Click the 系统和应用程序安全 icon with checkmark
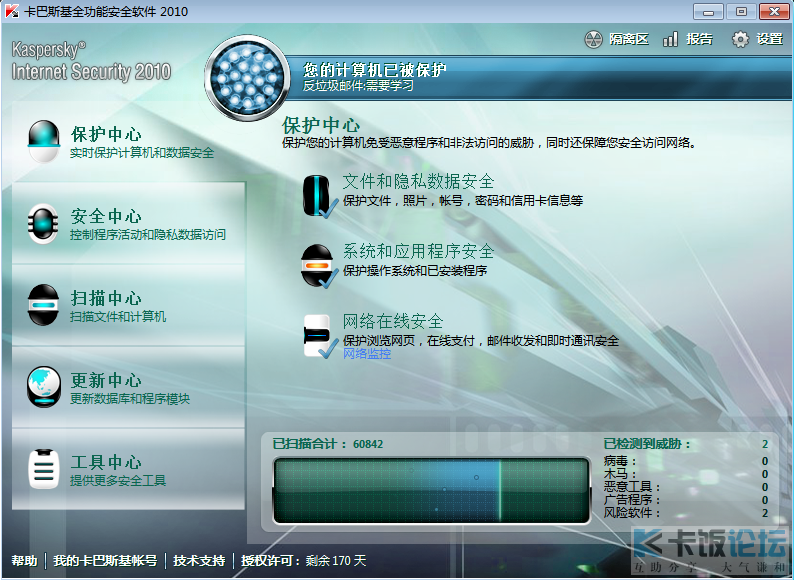The image size is (794, 580). click(x=319, y=266)
